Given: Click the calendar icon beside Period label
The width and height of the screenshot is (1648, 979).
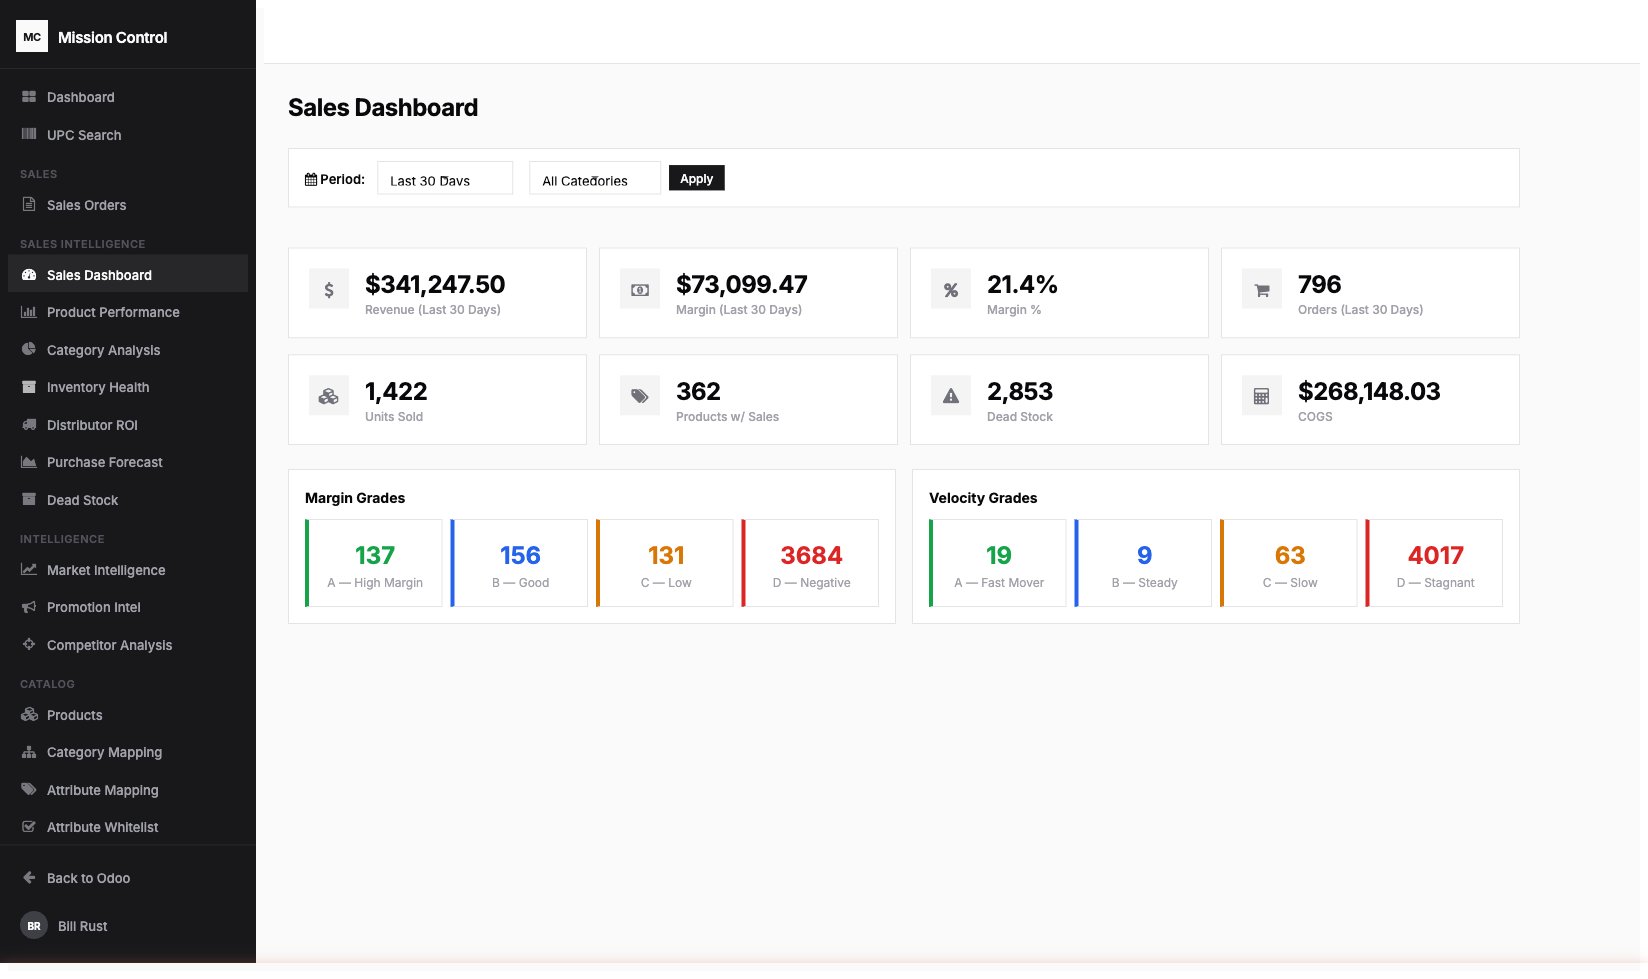Looking at the screenshot, I should tap(311, 178).
